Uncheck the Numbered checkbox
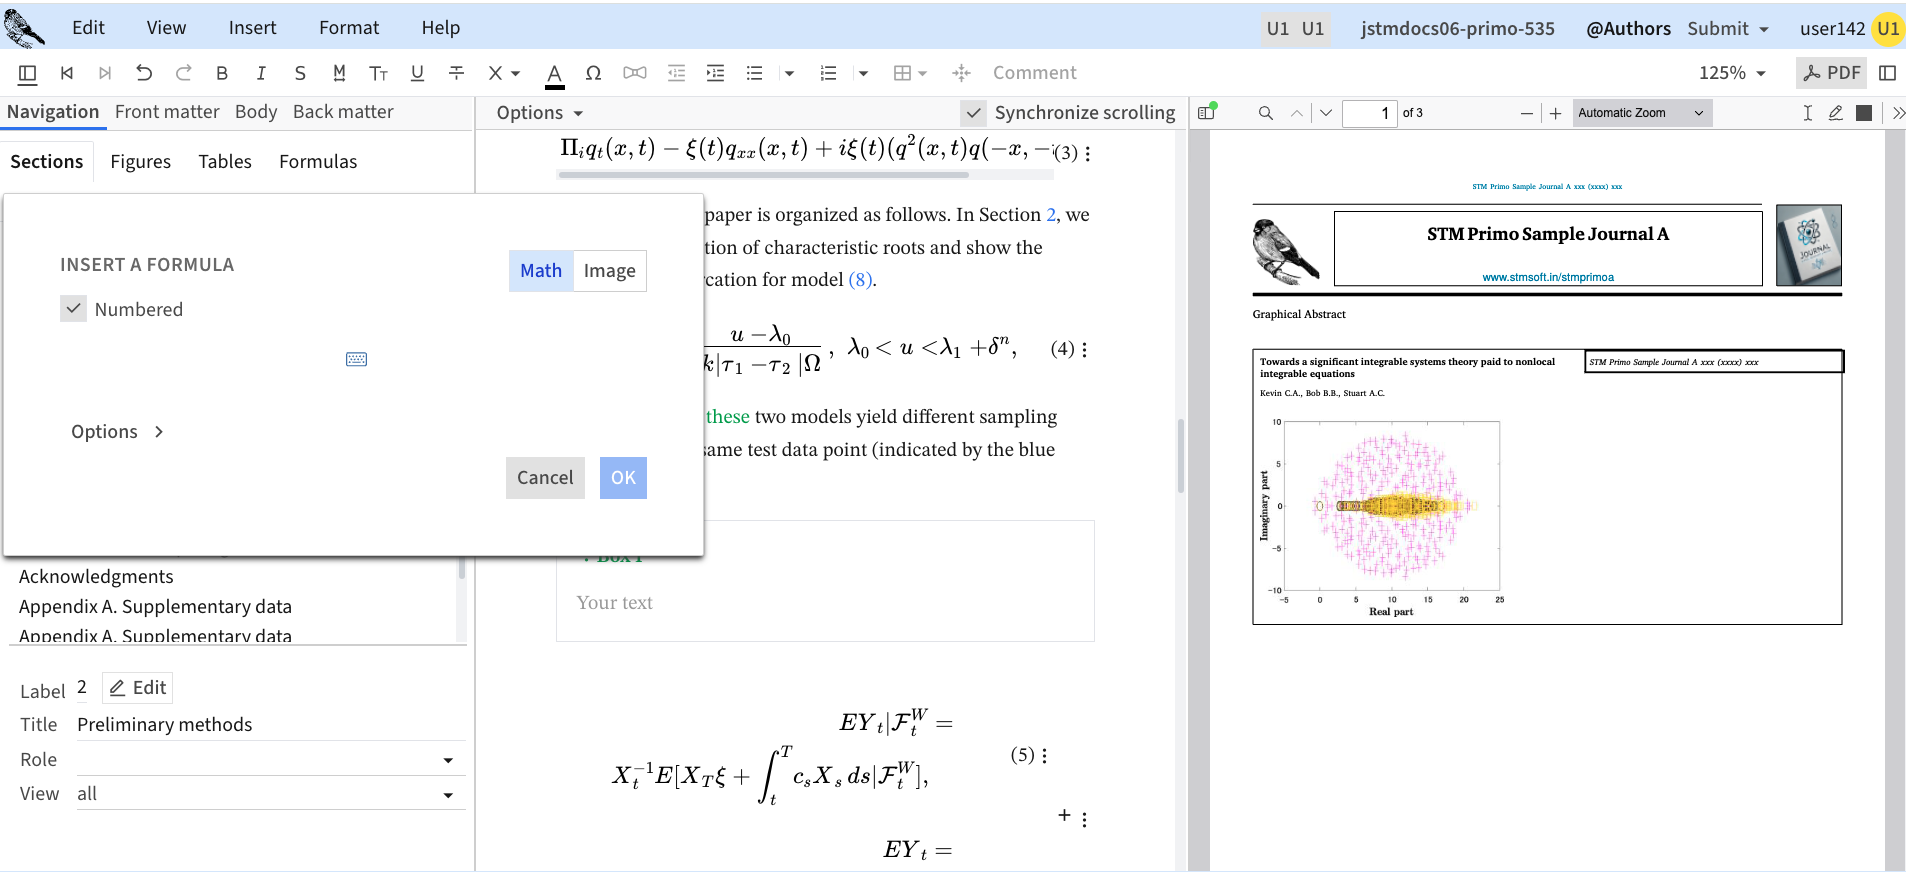This screenshot has height=872, width=1906. click(x=74, y=309)
